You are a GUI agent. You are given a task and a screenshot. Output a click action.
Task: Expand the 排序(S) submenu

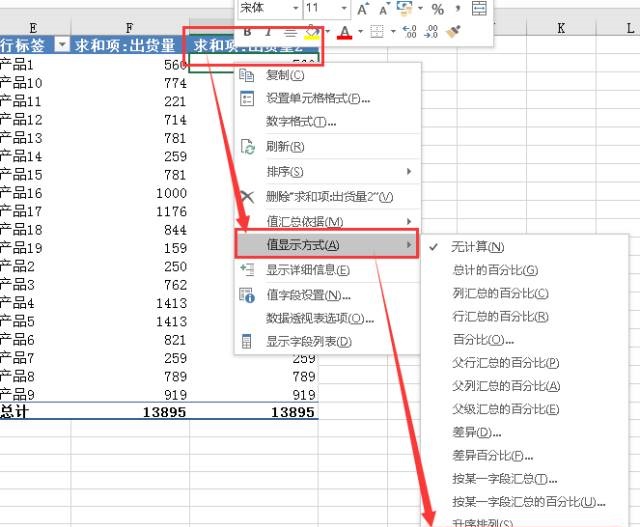[x=327, y=171]
